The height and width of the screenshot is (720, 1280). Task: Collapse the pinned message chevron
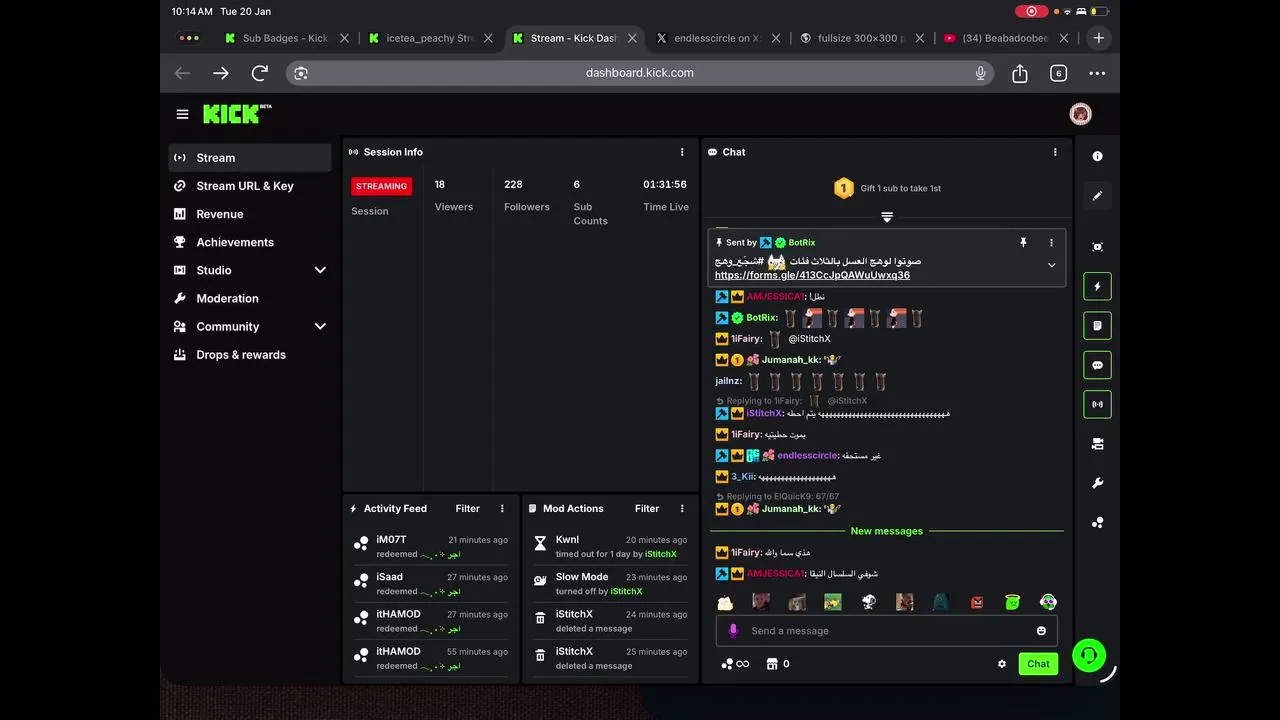[1051, 265]
